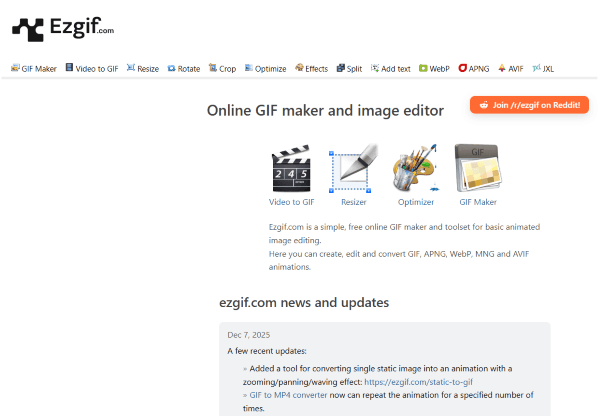Click the Effects palette icon in navigation
The image size is (600, 416).
[x=299, y=68]
